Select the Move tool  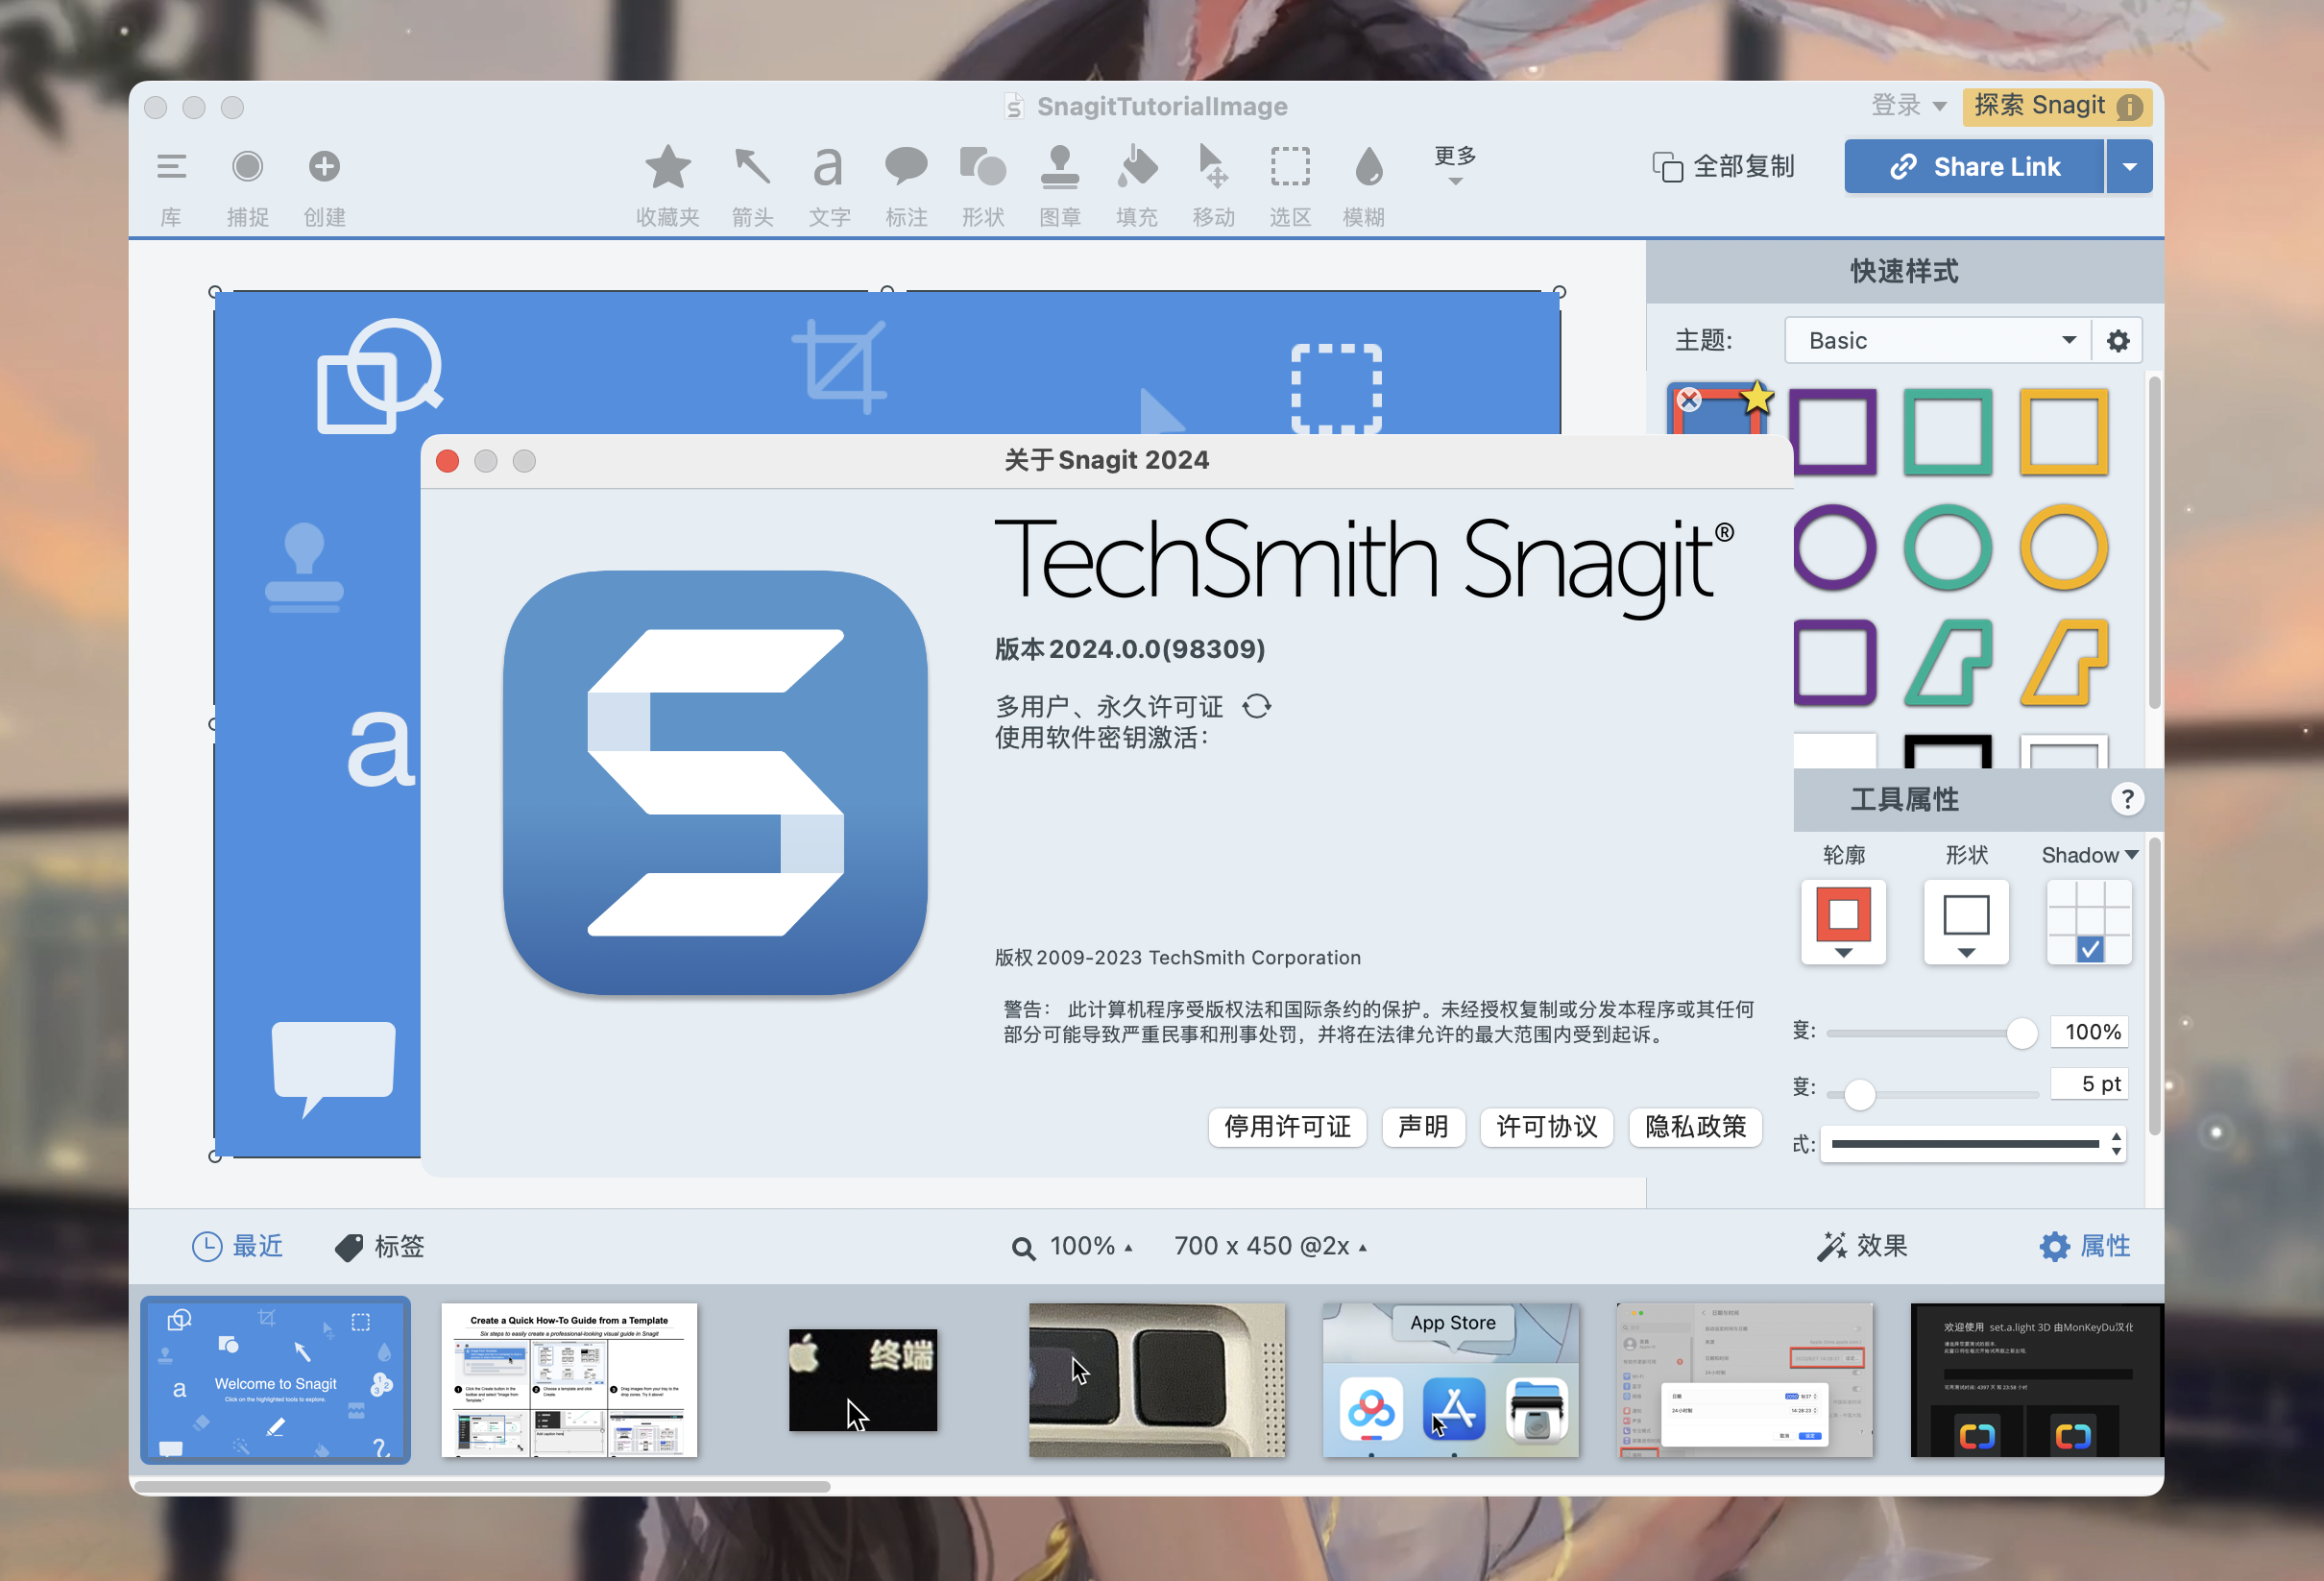point(1213,166)
